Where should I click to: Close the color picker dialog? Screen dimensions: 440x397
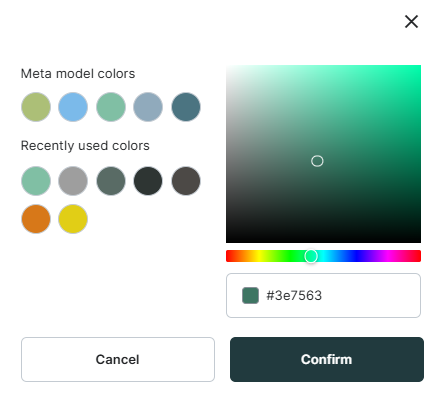point(411,22)
